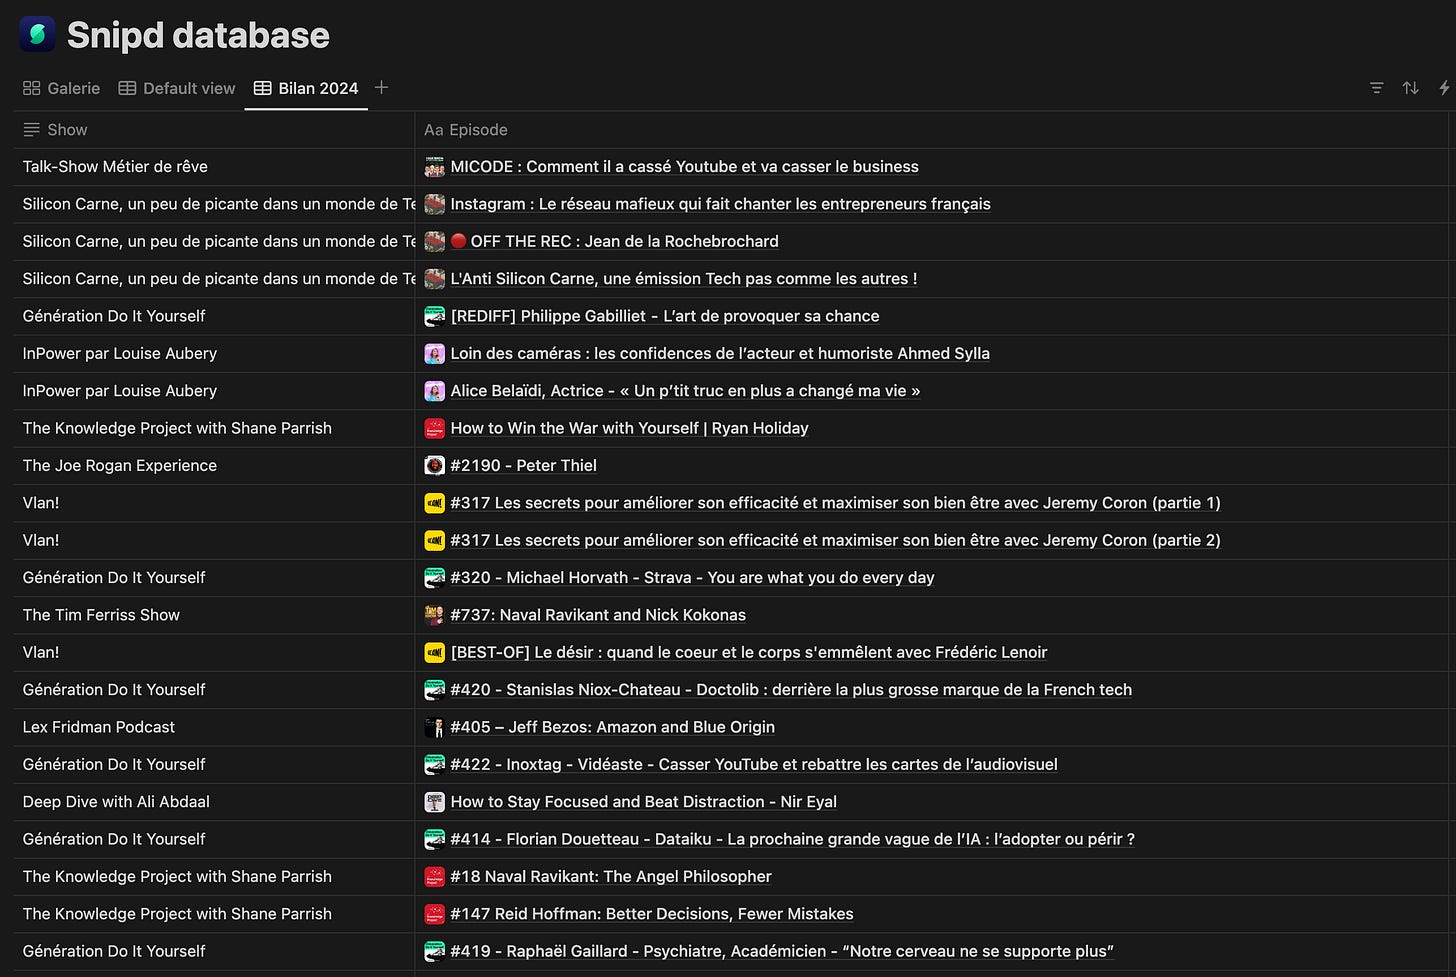Screen dimensions: 1456x977
Task: Open #422 - Inoxtag - Vidéaste episode
Action: (754, 764)
